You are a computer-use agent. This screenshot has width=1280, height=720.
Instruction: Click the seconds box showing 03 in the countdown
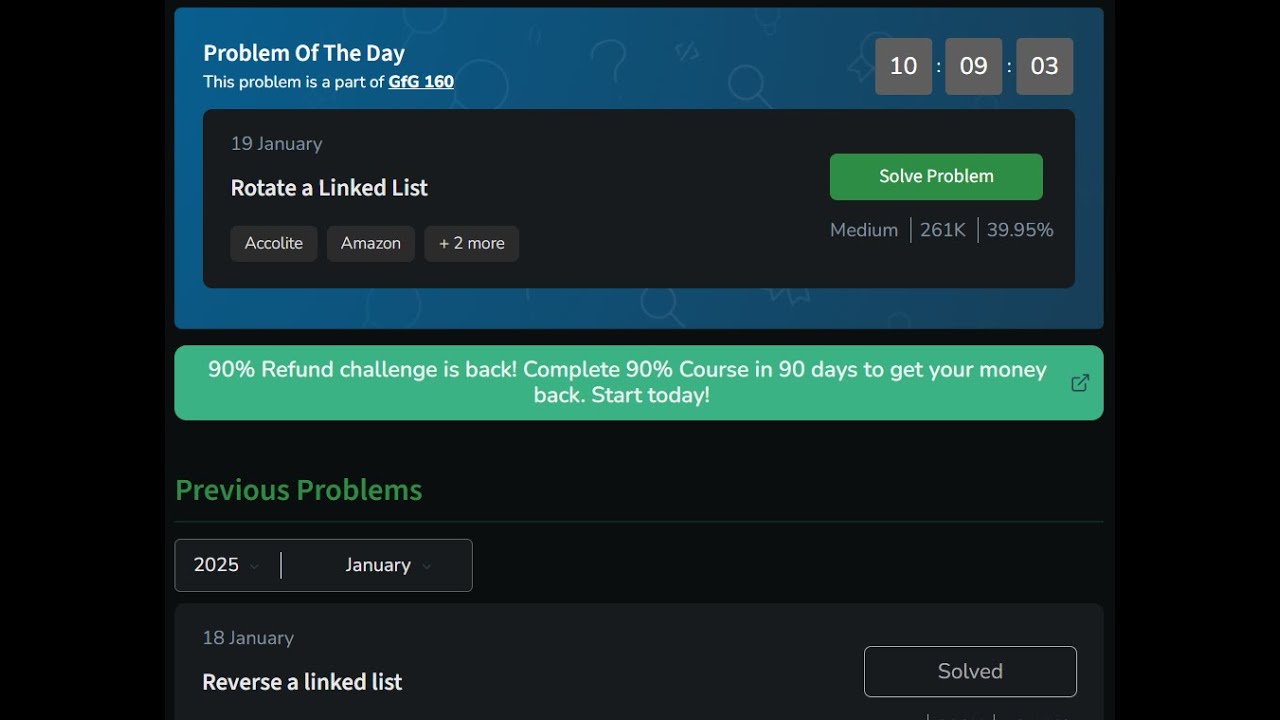(1044, 66)
